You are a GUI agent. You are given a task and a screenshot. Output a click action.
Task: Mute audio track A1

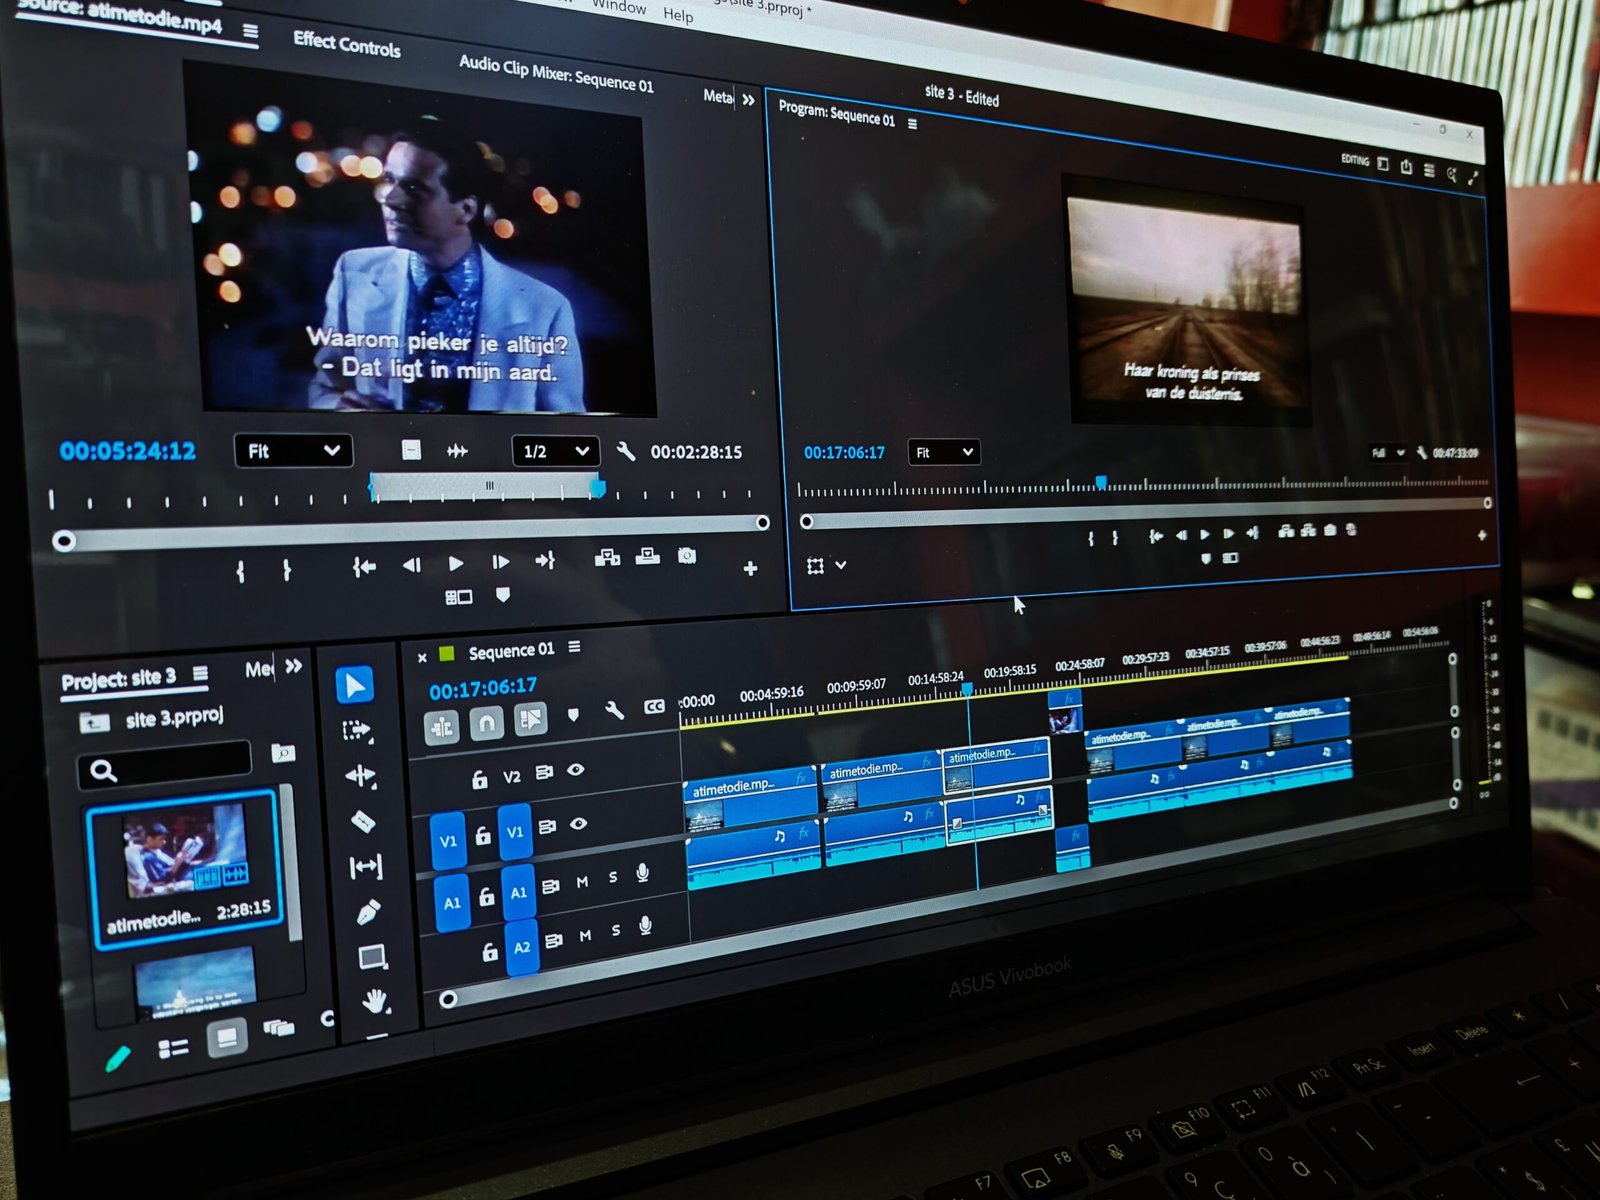(582, 882)
